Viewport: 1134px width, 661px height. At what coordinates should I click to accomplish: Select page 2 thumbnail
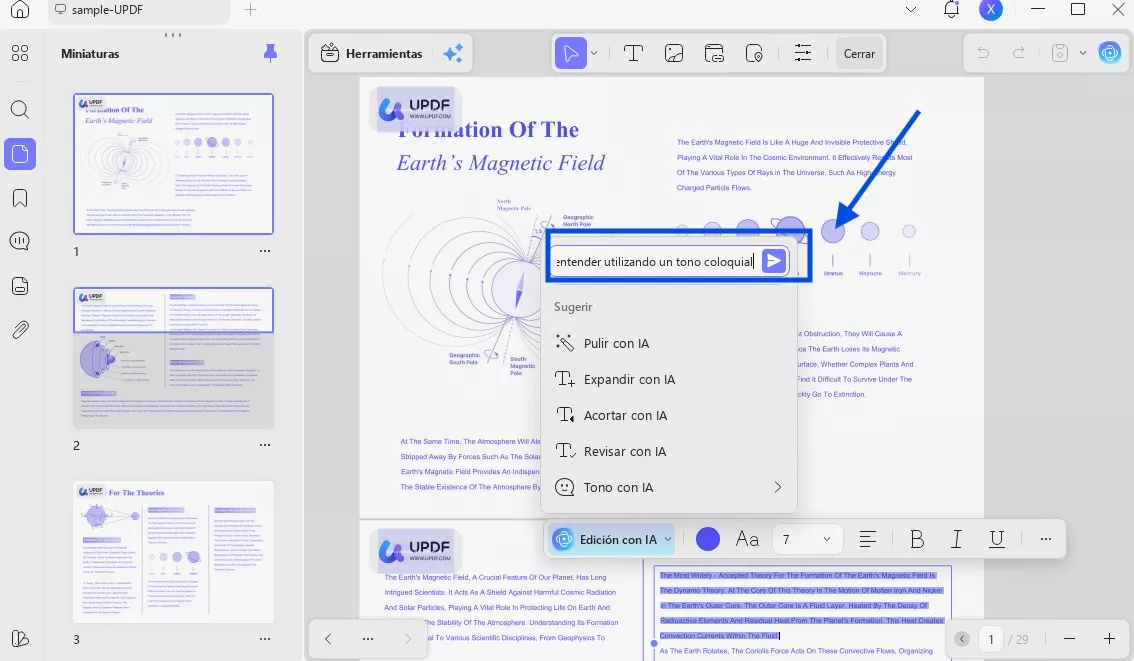(x=174, y=358)
